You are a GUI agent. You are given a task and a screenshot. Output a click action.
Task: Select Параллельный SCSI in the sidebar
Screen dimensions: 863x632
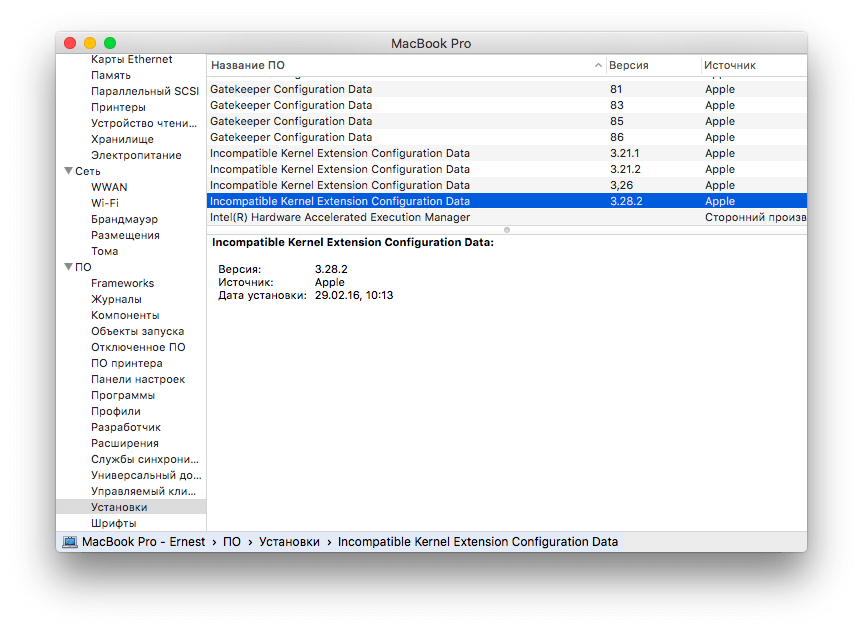145,91
